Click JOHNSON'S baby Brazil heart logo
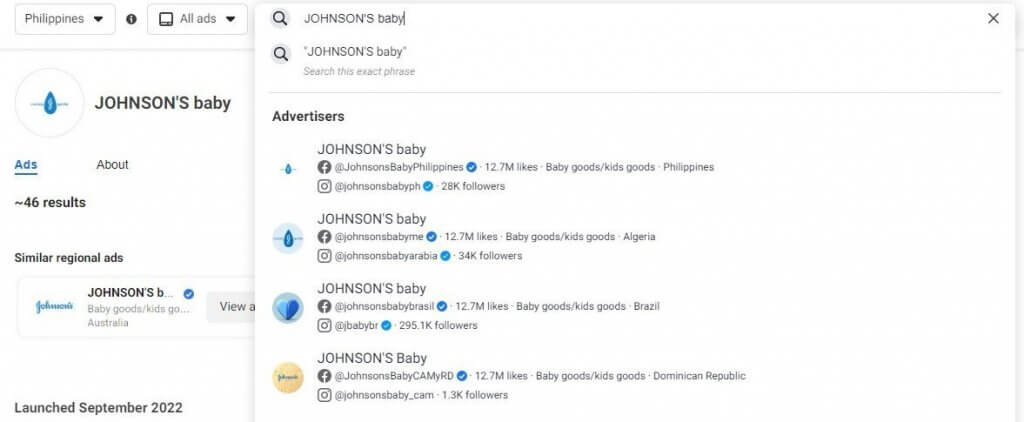The width and height of the screenshot is (1024, 422). (288, 308)
